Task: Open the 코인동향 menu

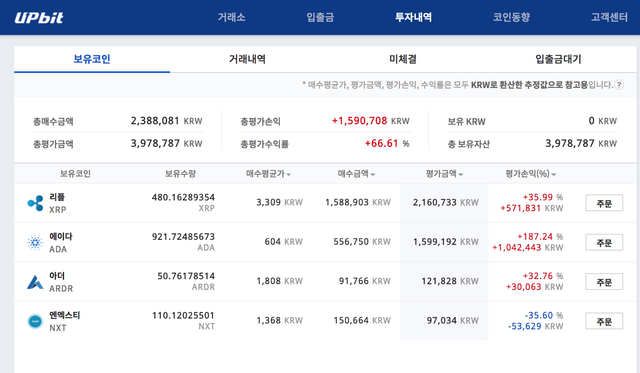Action: tap(511, 17)
